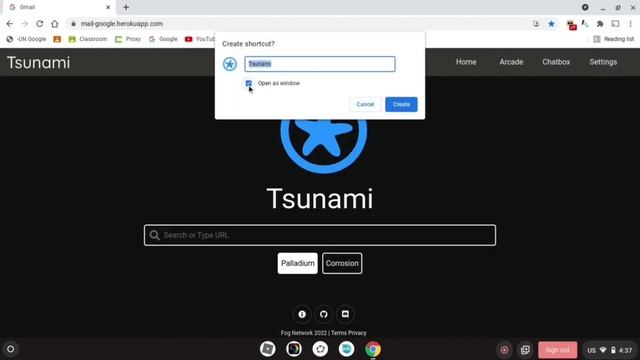
Task: Open the GitHub icon link
Action: click(x=324, y=314)
